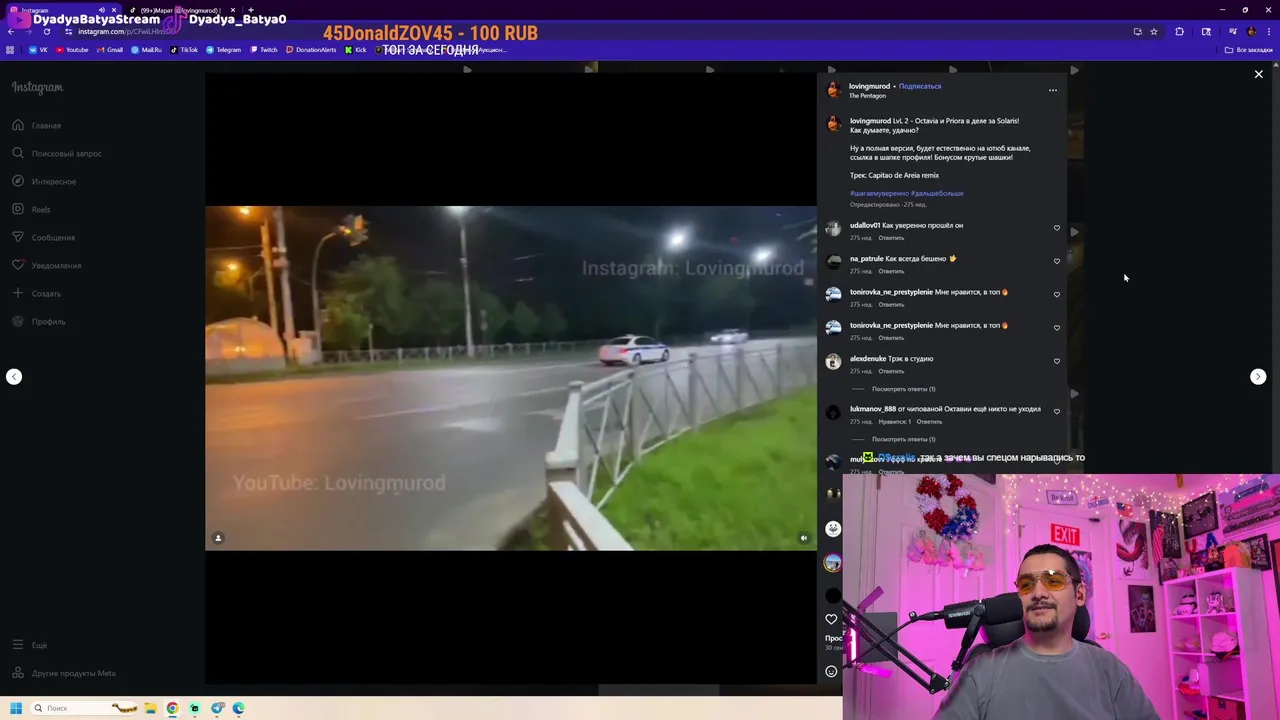Reply to lukmanov_888 via Ответить
1280x720 pixels.
point(929,421)
